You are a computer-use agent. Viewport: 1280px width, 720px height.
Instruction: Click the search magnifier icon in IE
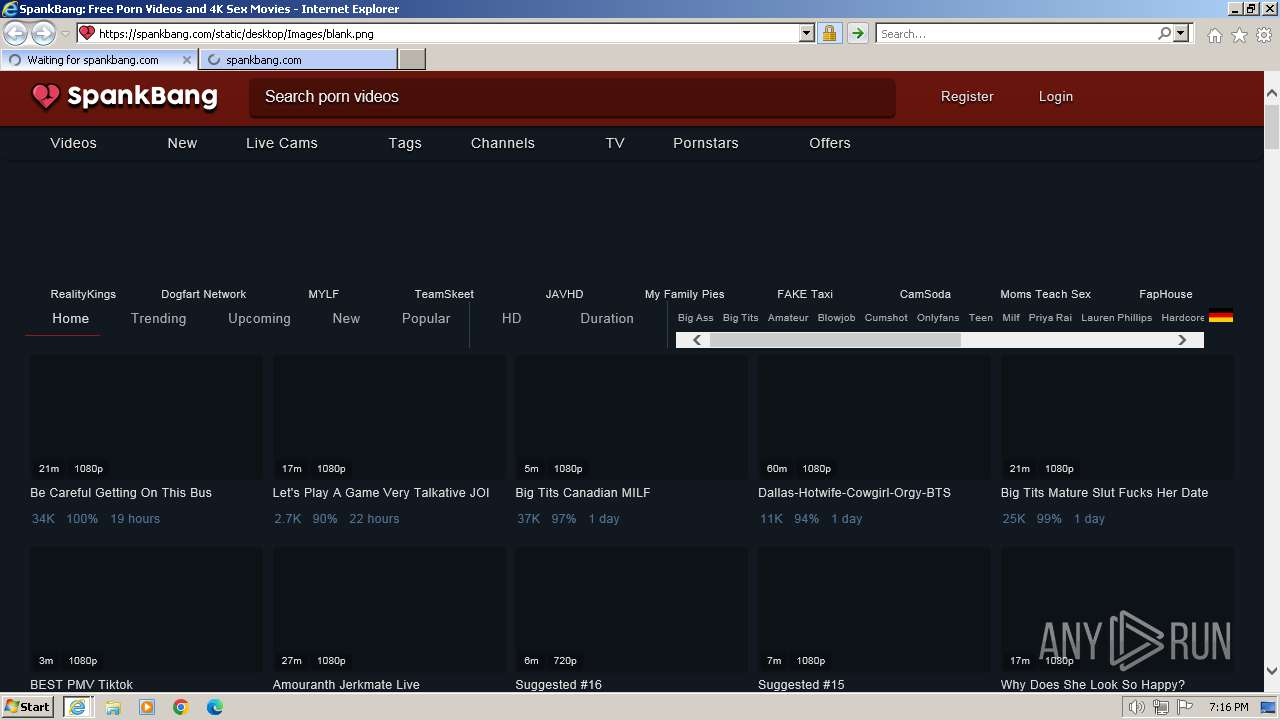(x=1164, y=33)
